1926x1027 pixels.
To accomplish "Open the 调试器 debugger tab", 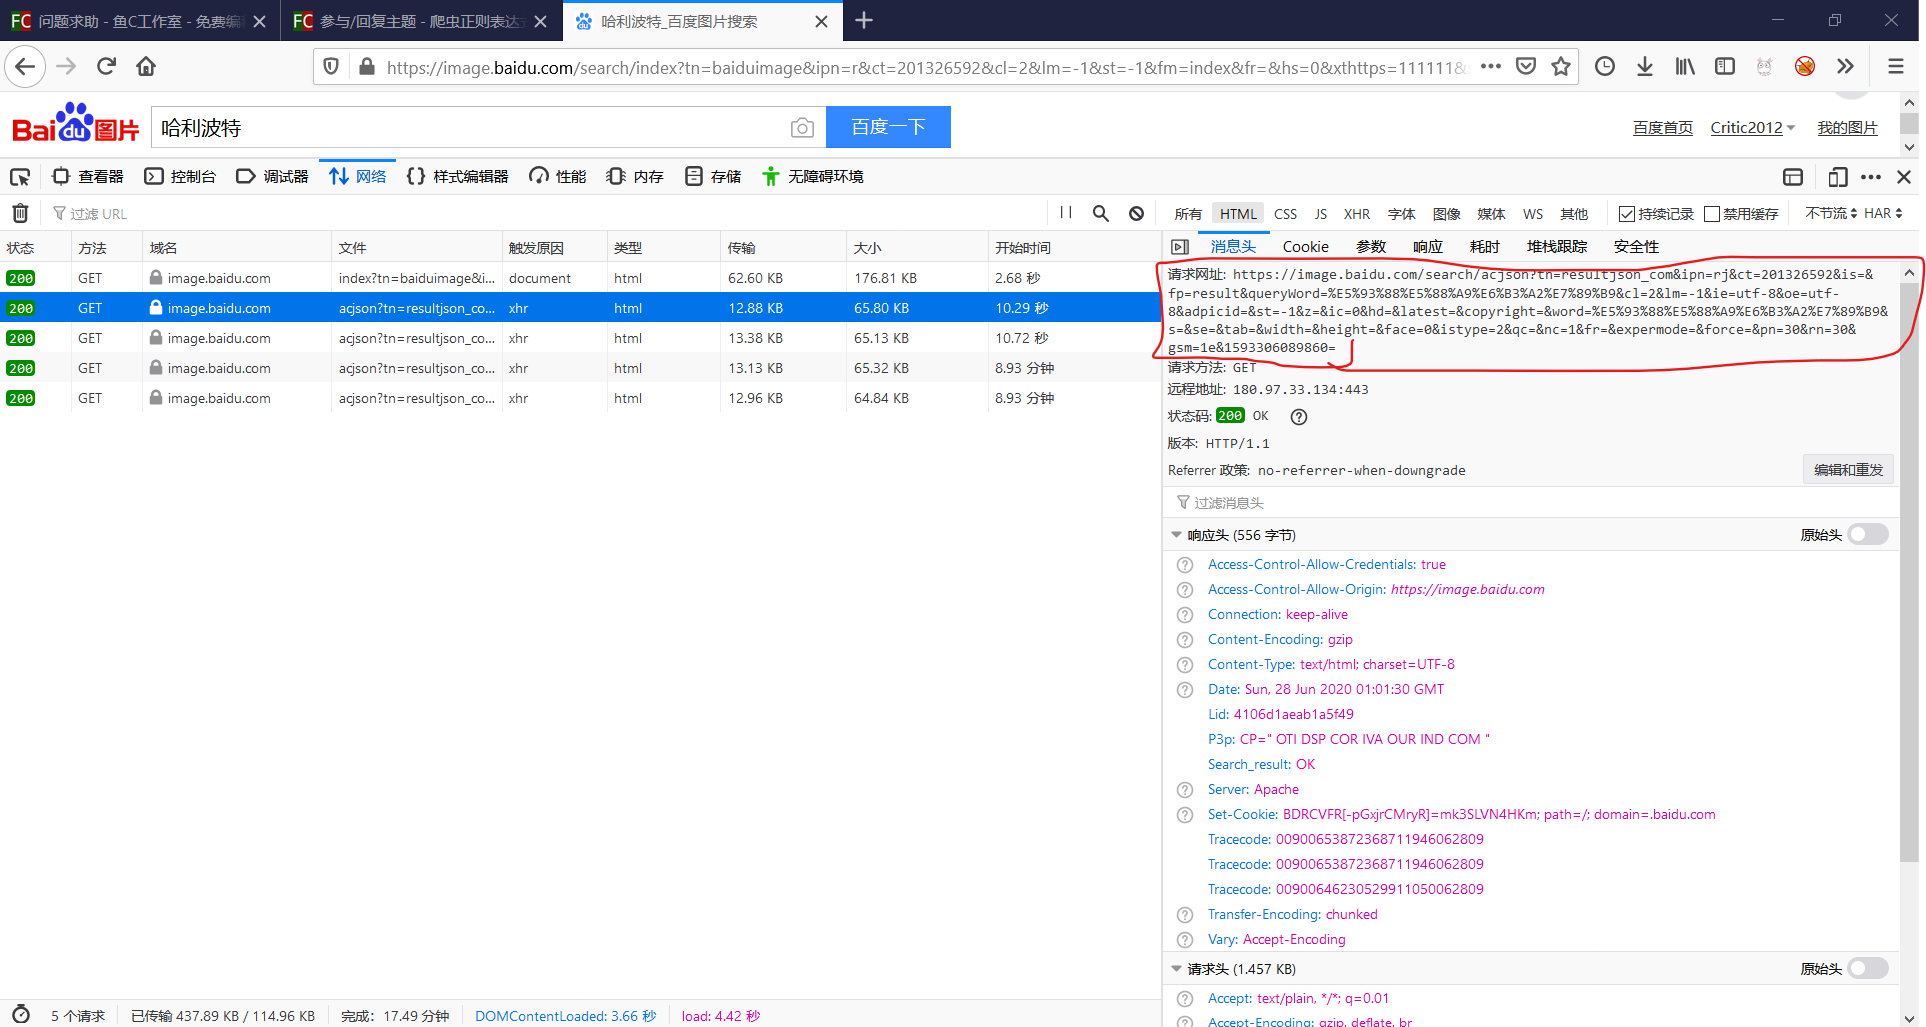I will pyautogui.click(x=272, y=177).
